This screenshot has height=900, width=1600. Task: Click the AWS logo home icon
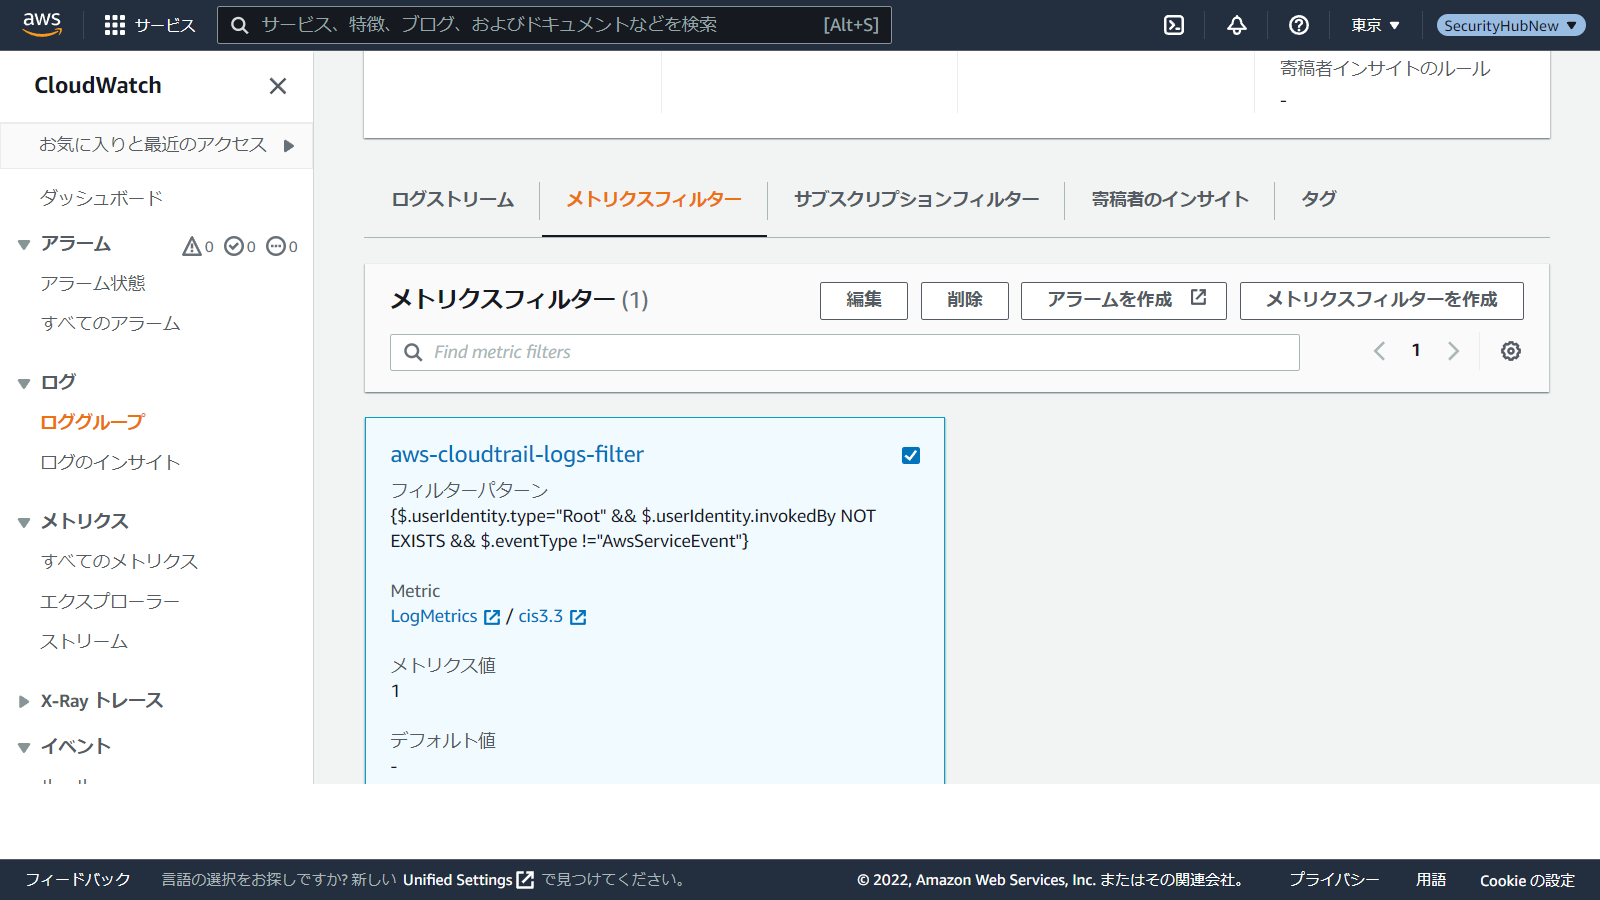(42, 24)
